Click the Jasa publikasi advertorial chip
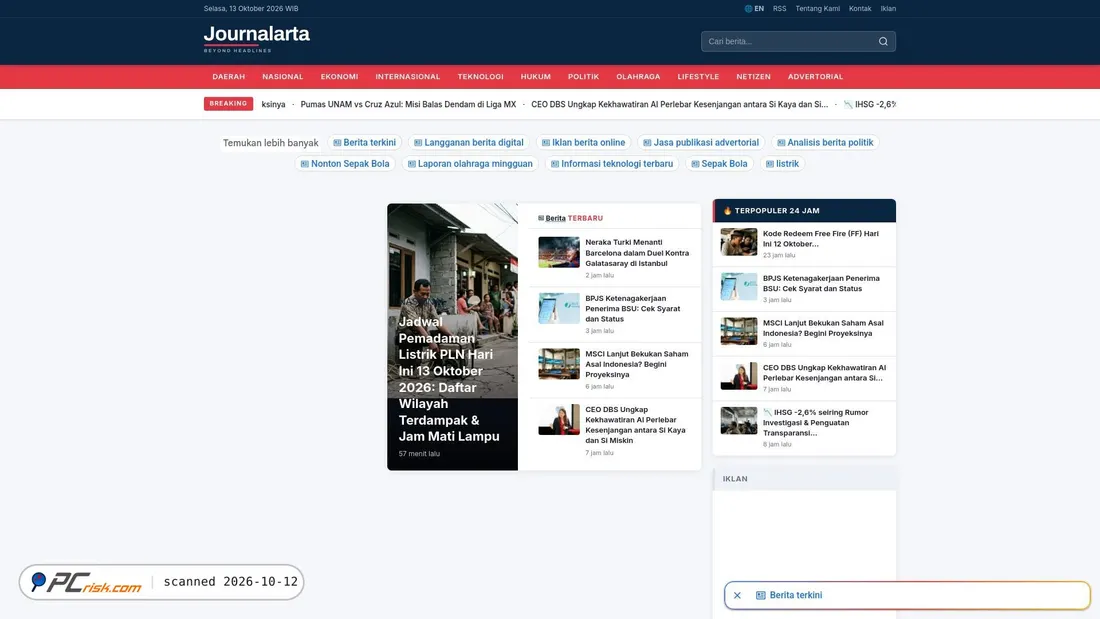1100x619 pixels. 701,142
